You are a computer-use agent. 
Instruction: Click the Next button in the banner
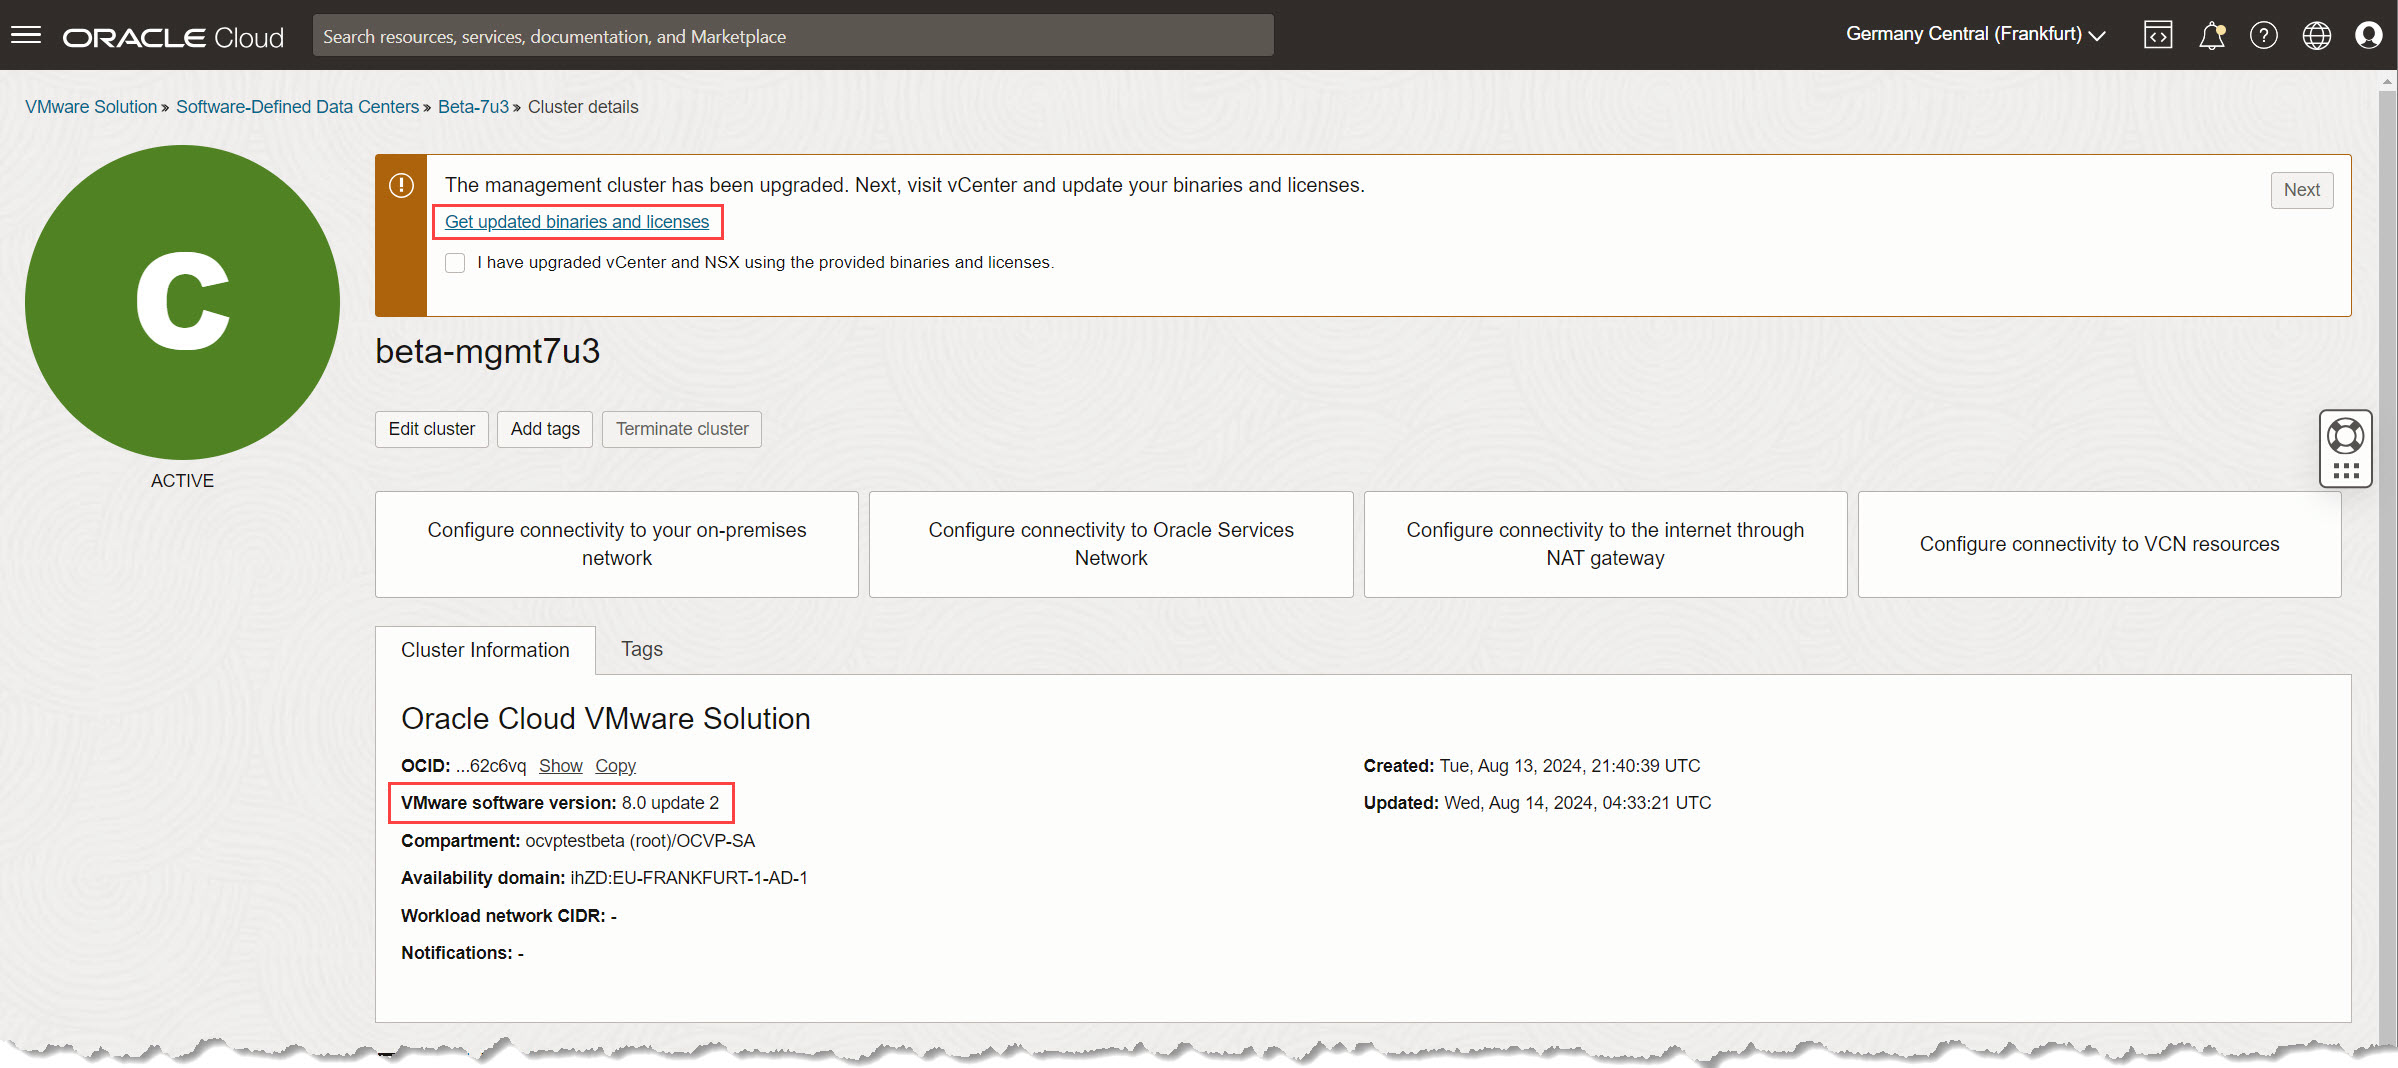pos(2301,190)
